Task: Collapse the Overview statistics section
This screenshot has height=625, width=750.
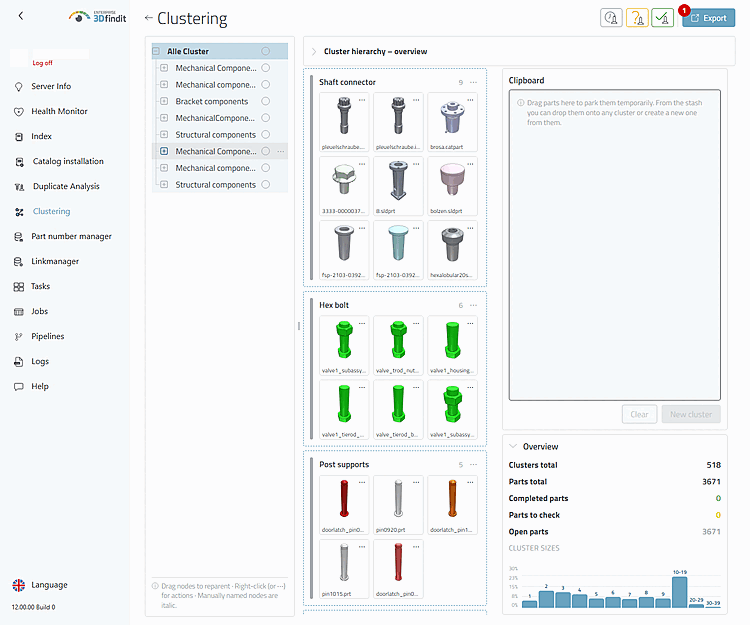Action: coord(513,446)
